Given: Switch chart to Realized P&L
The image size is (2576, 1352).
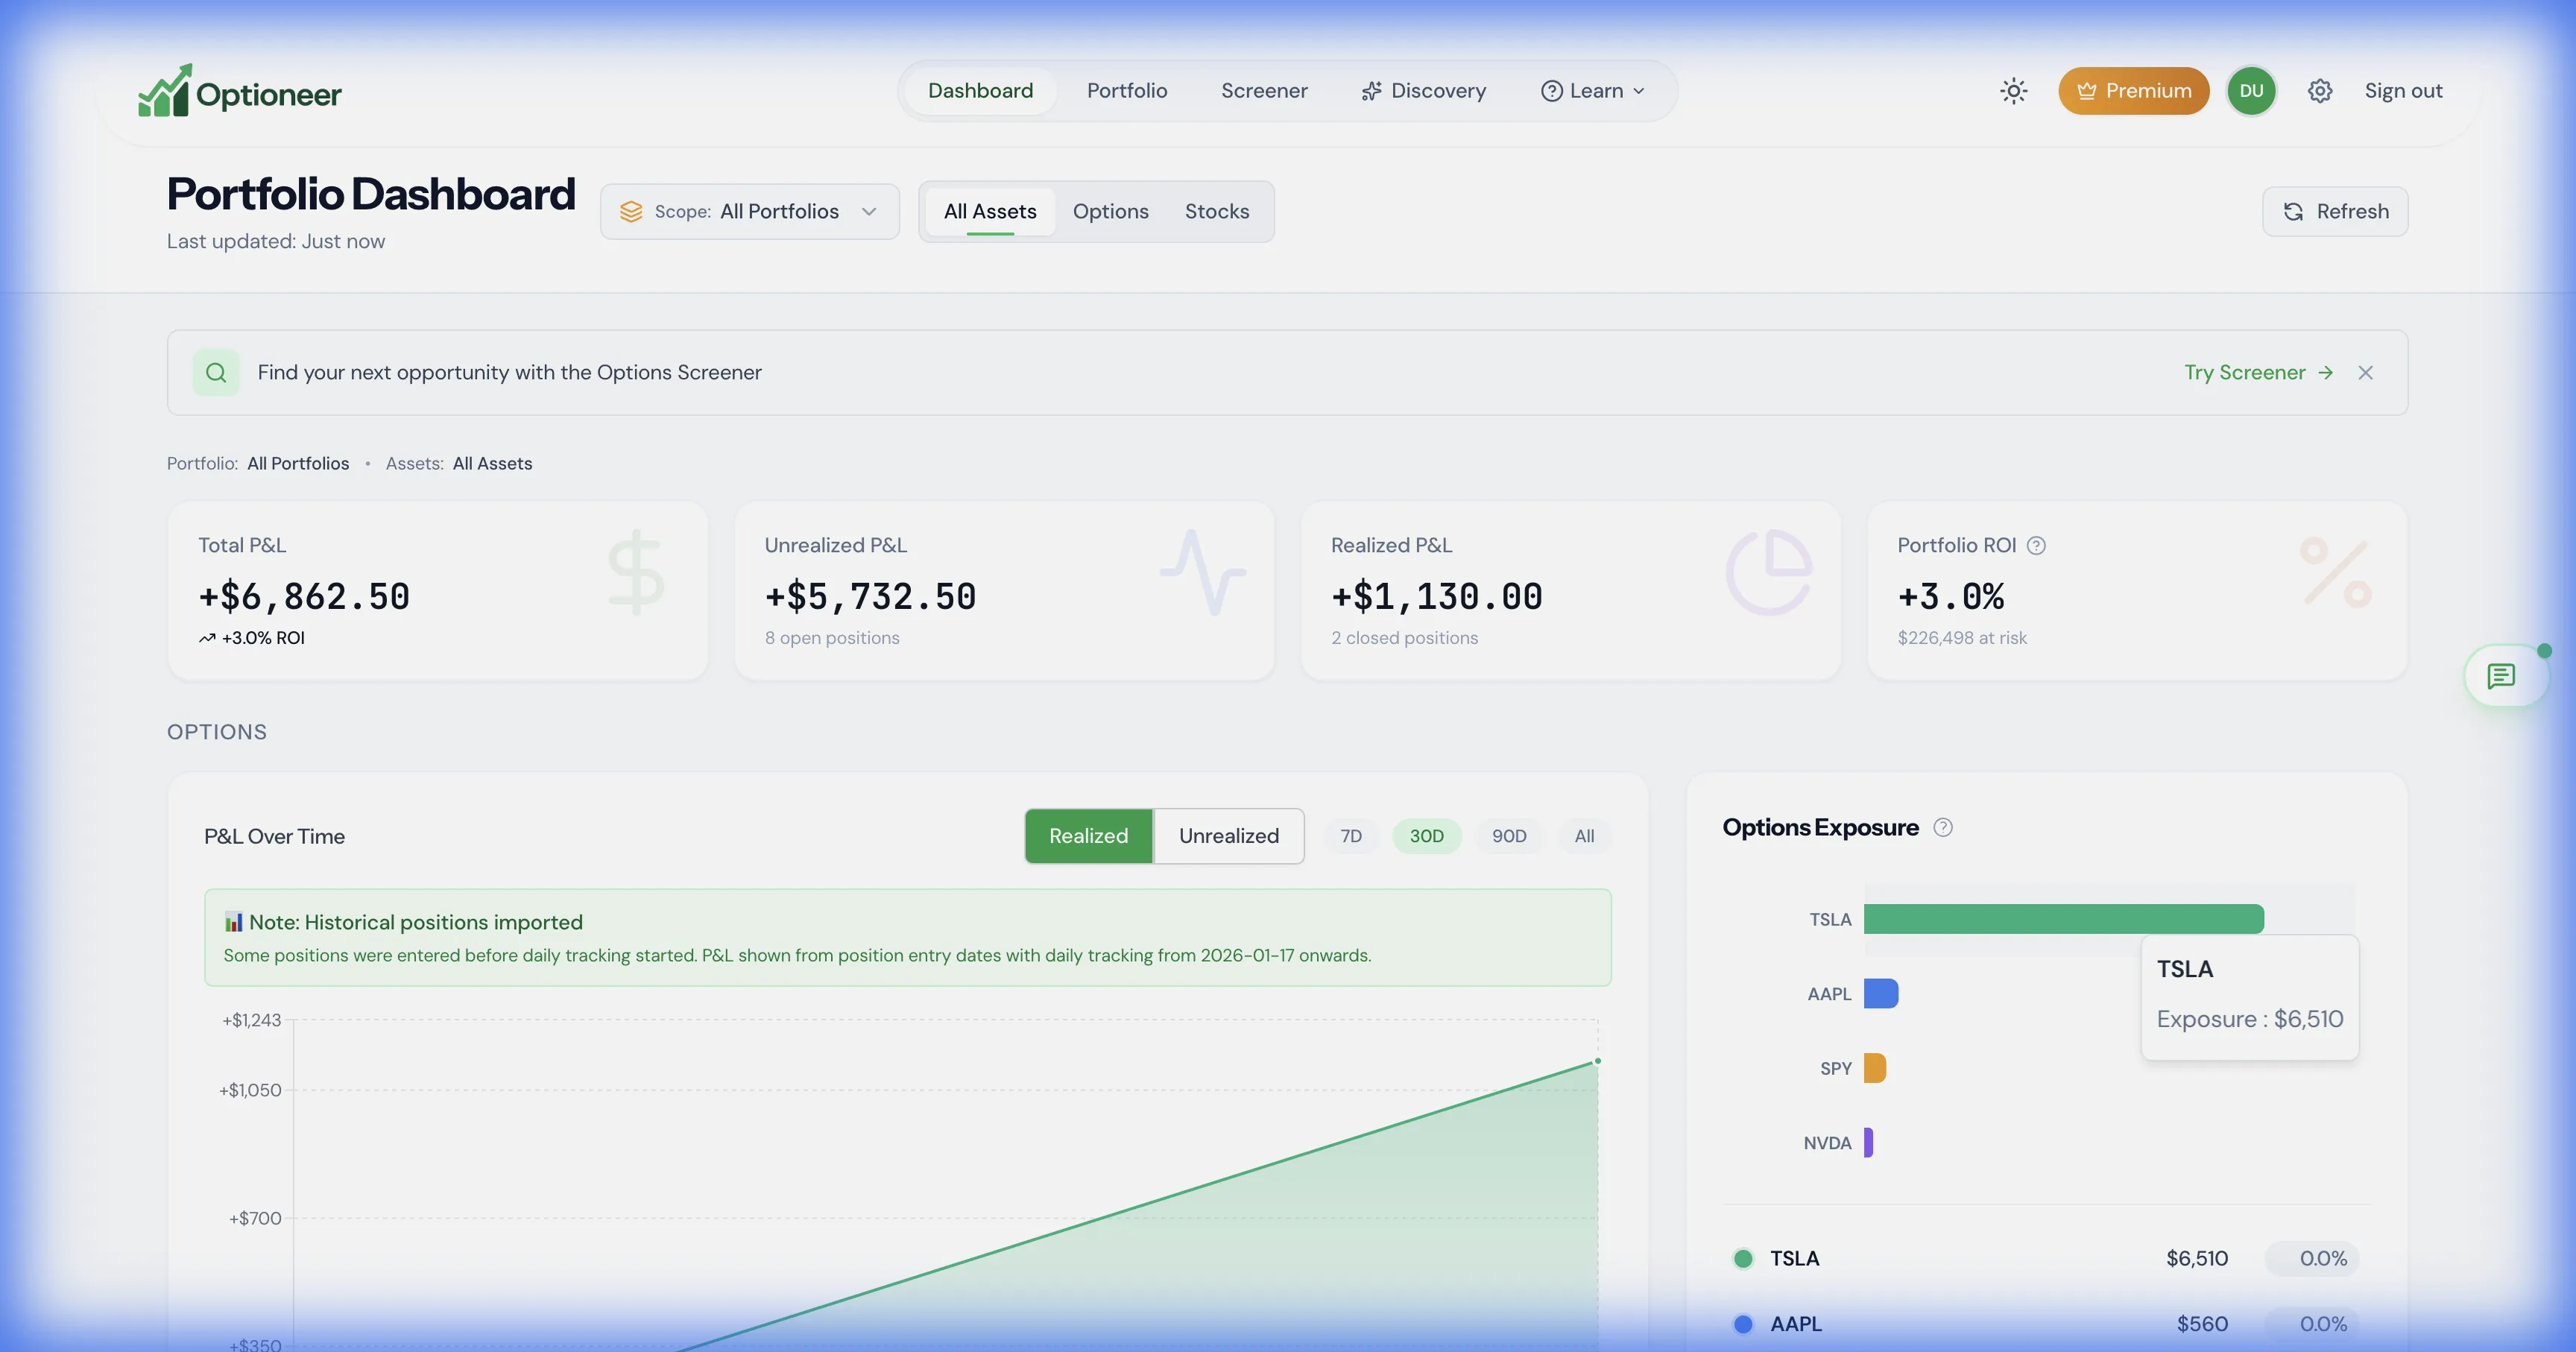Looking at the screenshot, I should pyautogui.click(x=1088, y=836).
